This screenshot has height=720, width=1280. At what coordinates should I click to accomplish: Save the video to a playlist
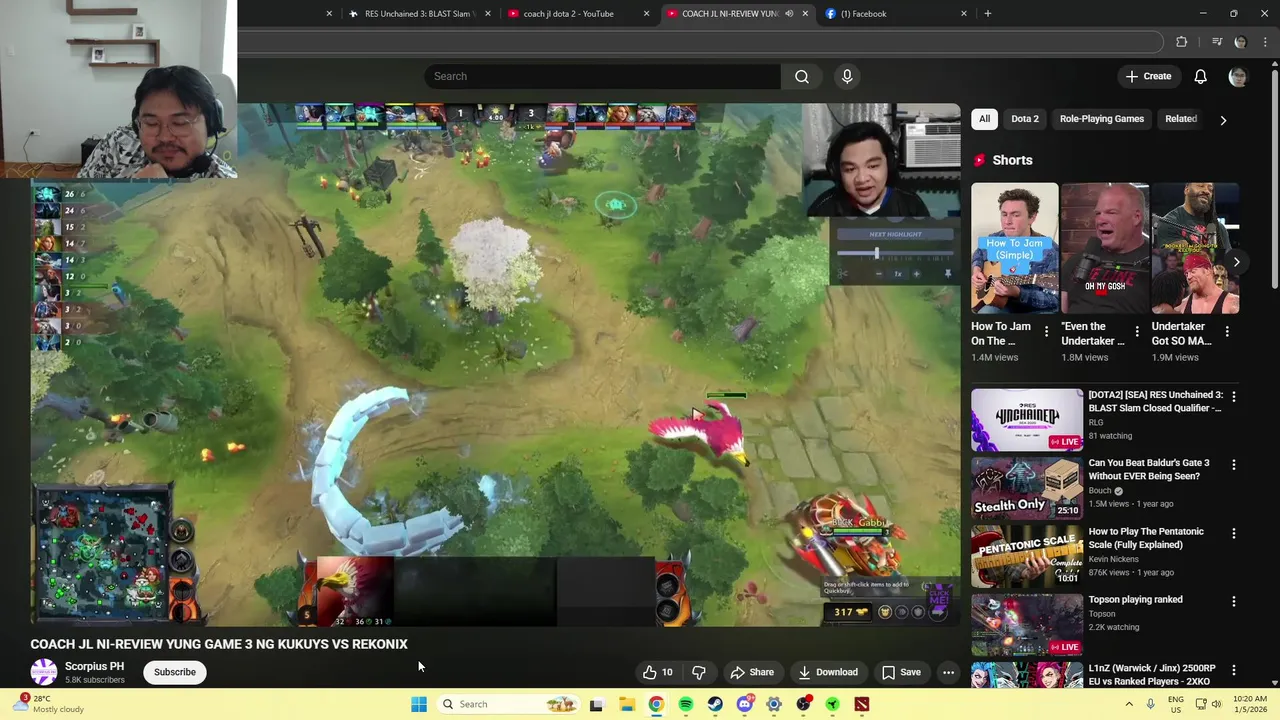coord(901,672)
